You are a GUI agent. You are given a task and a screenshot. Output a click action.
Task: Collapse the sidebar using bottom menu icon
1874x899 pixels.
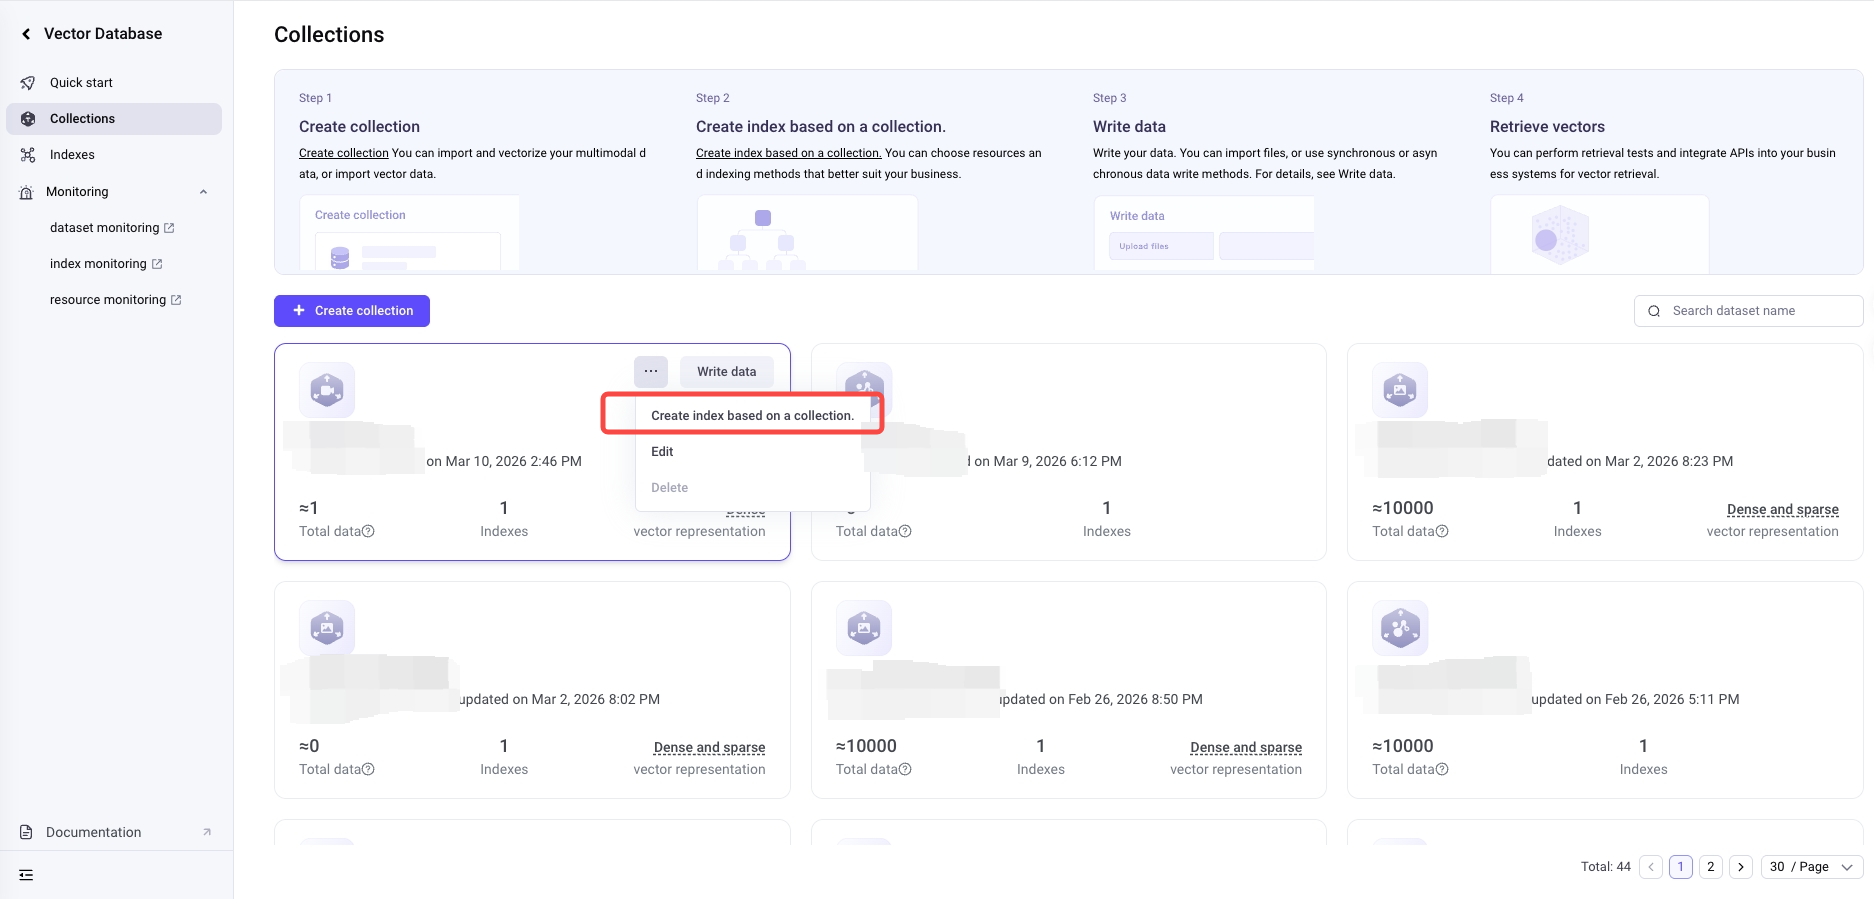coord(26,875)
